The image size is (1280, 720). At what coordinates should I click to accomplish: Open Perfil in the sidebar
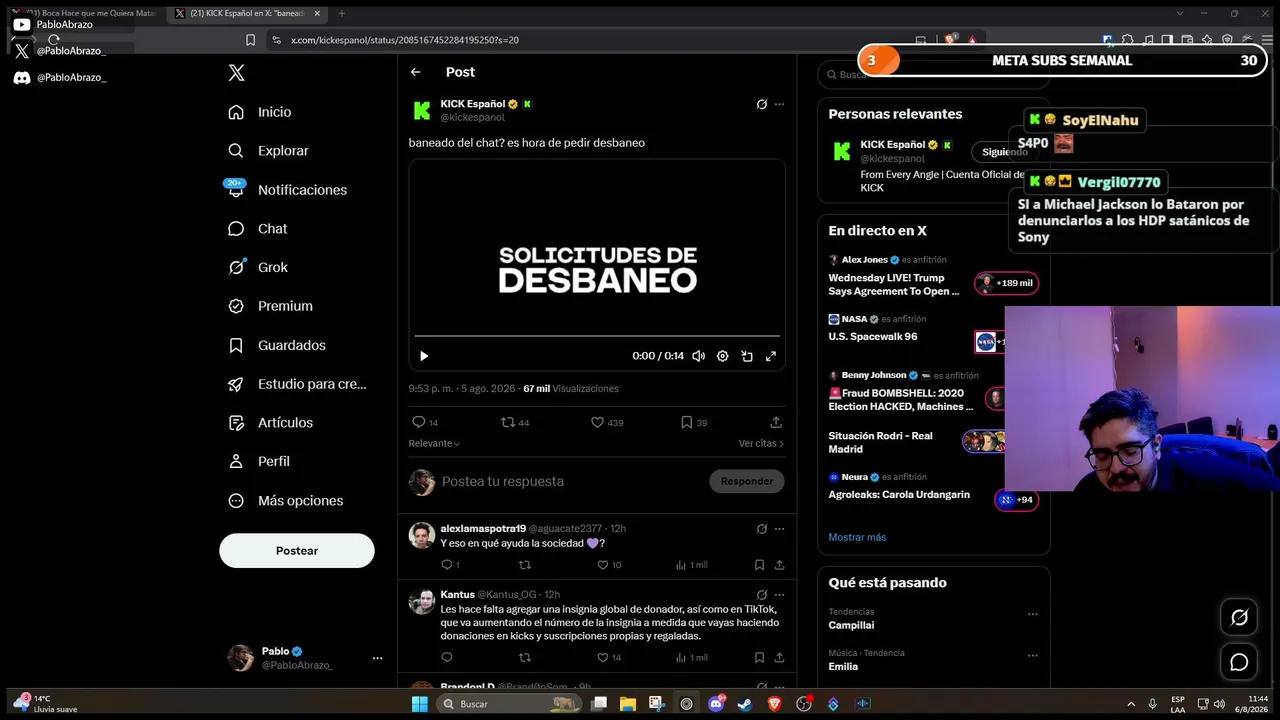coord(258,461)
